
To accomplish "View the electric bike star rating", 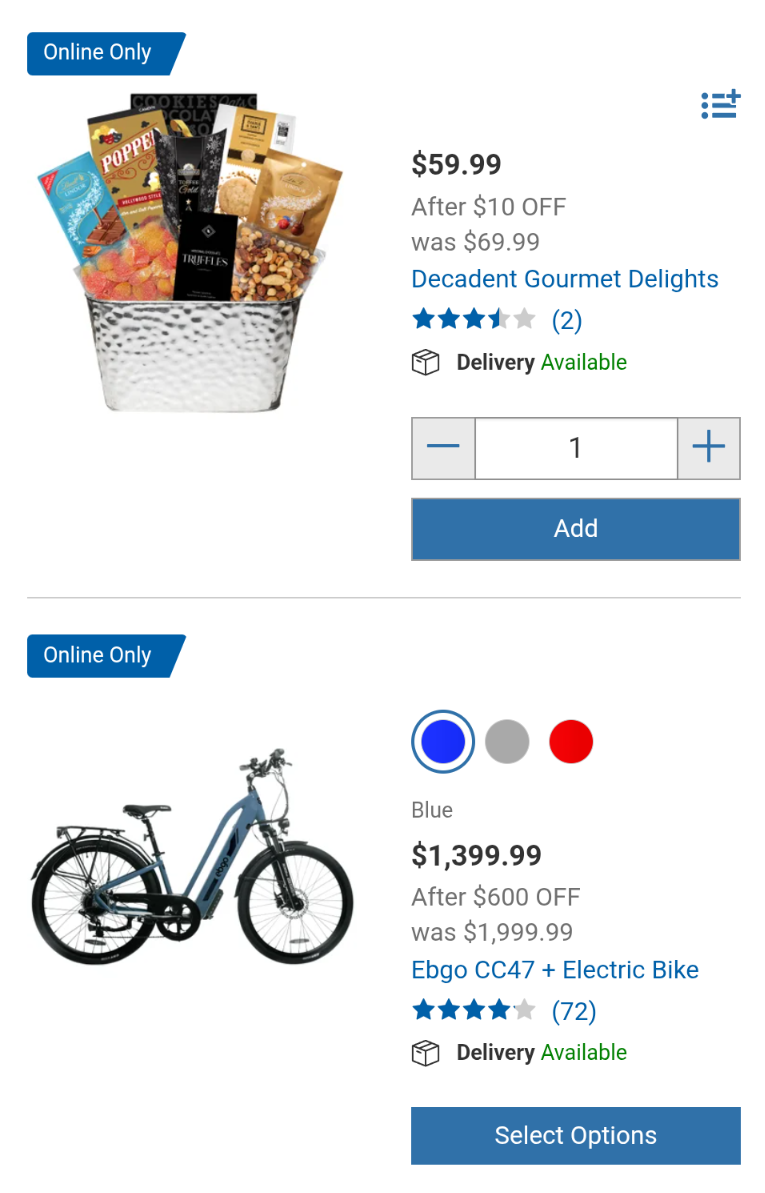I will (474, 1011).
